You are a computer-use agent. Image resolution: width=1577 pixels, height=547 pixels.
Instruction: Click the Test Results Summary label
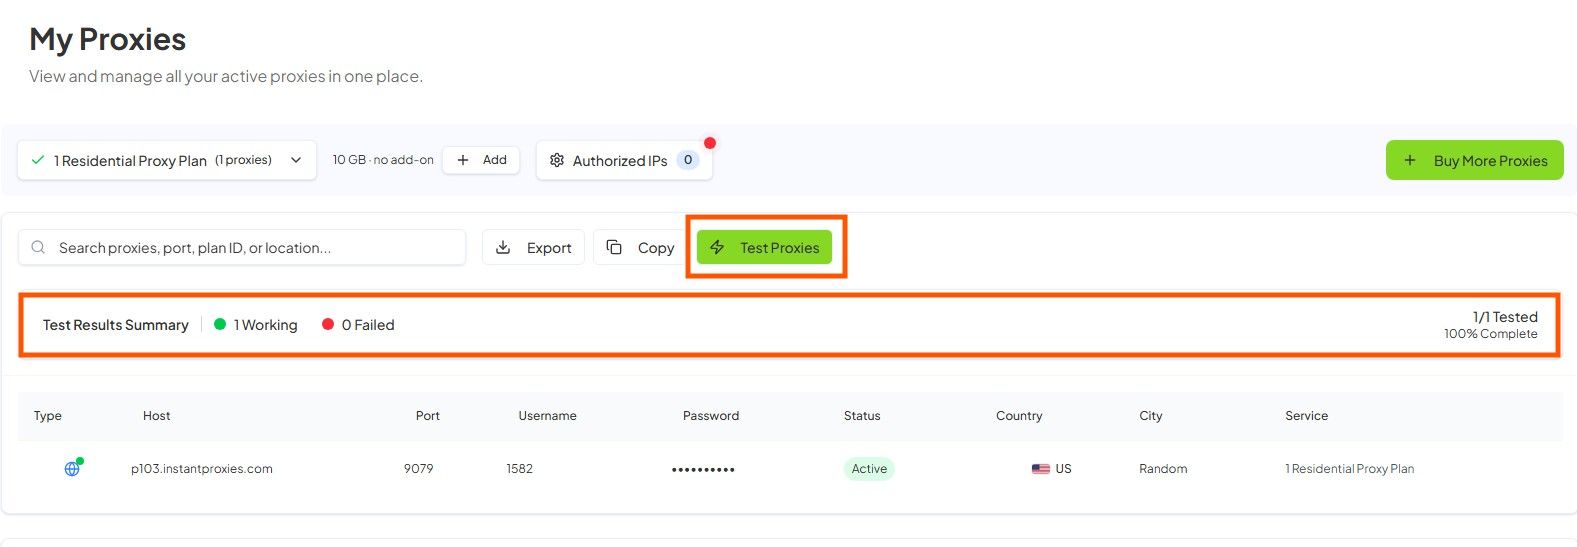115,324
